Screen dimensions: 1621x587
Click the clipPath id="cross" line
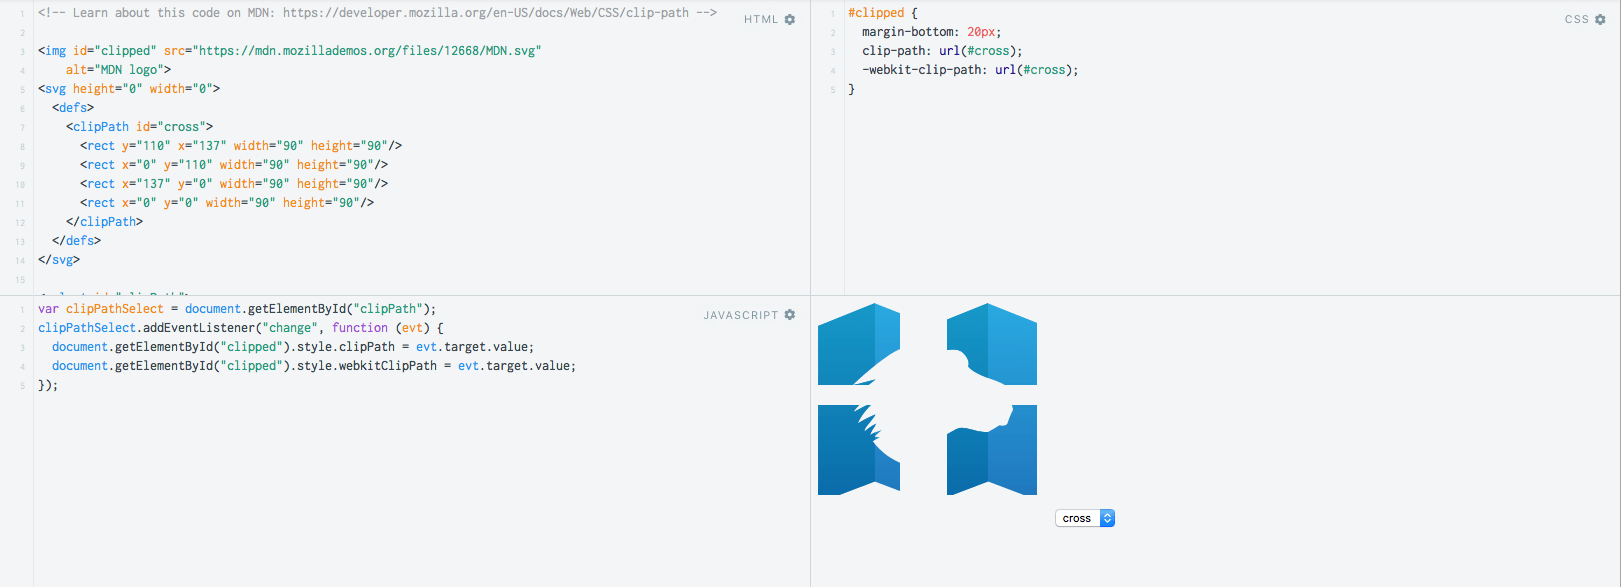pyautogui.click(x=139, y=127)
